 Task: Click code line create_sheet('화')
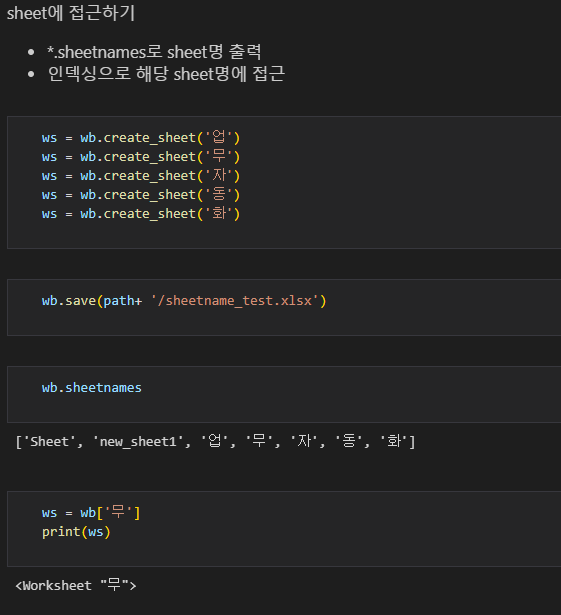pos(141,214)
